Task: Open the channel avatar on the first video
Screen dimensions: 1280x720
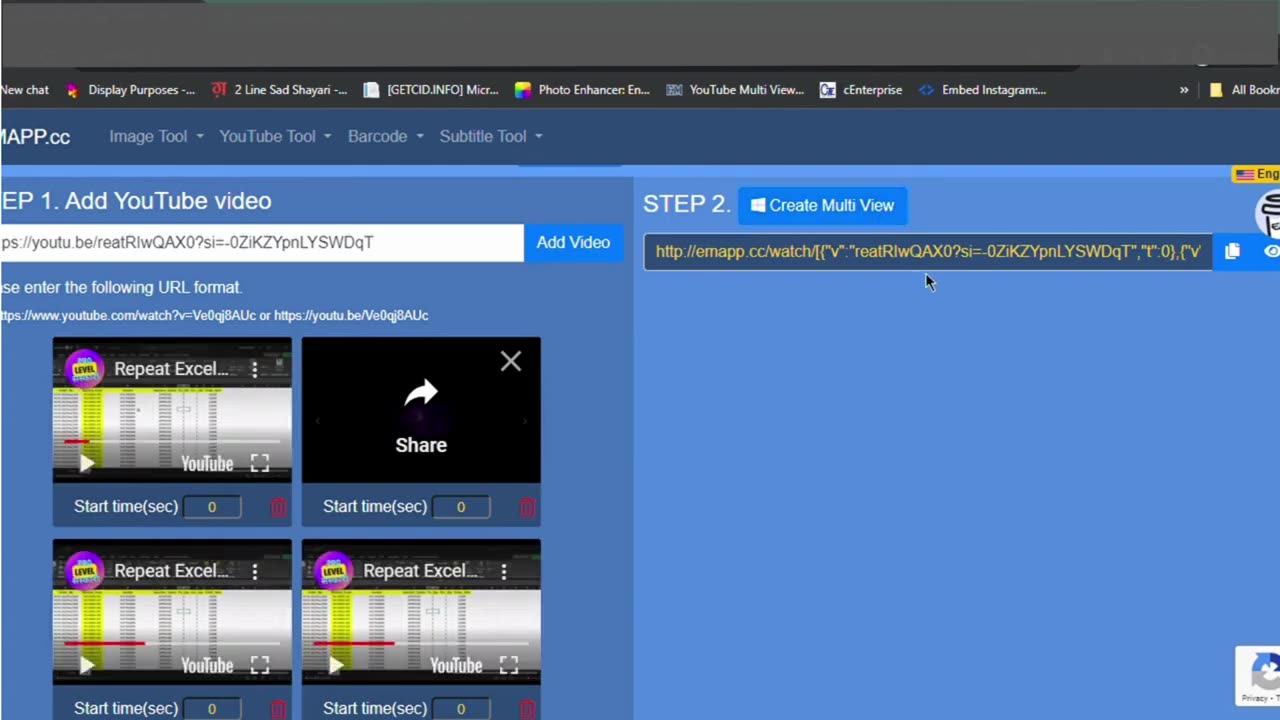Action: coord(84,369)
